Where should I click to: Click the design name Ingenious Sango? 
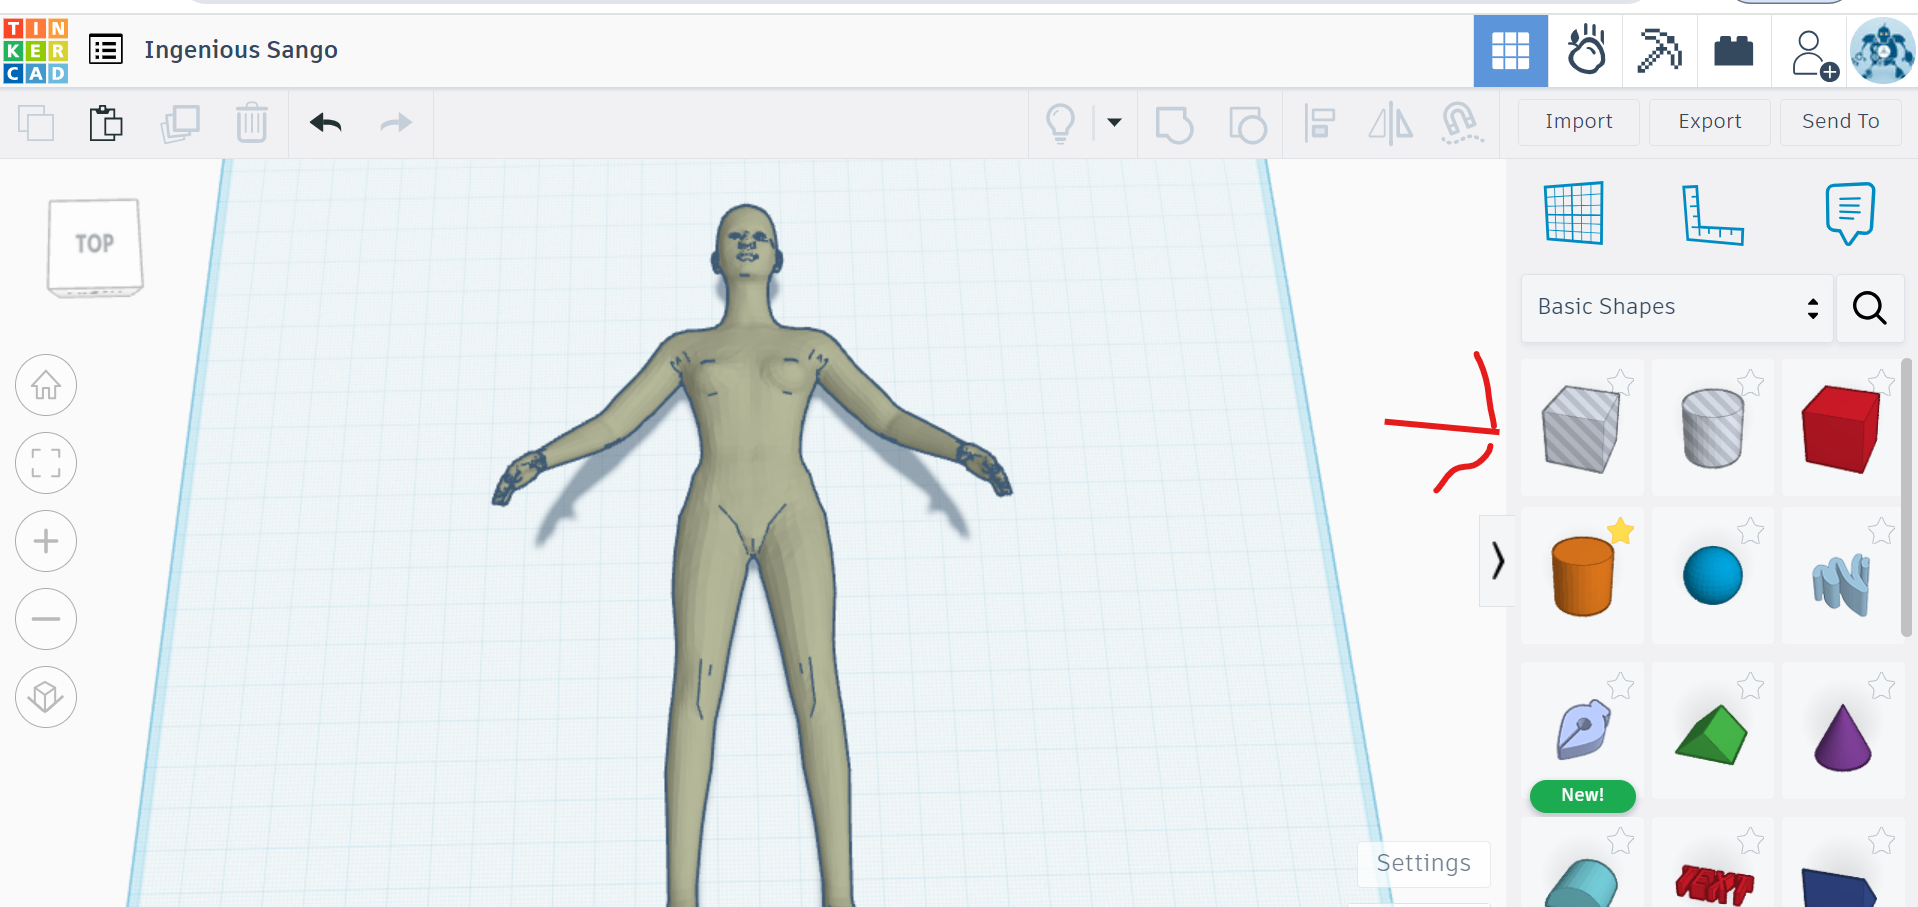[241, 50]
